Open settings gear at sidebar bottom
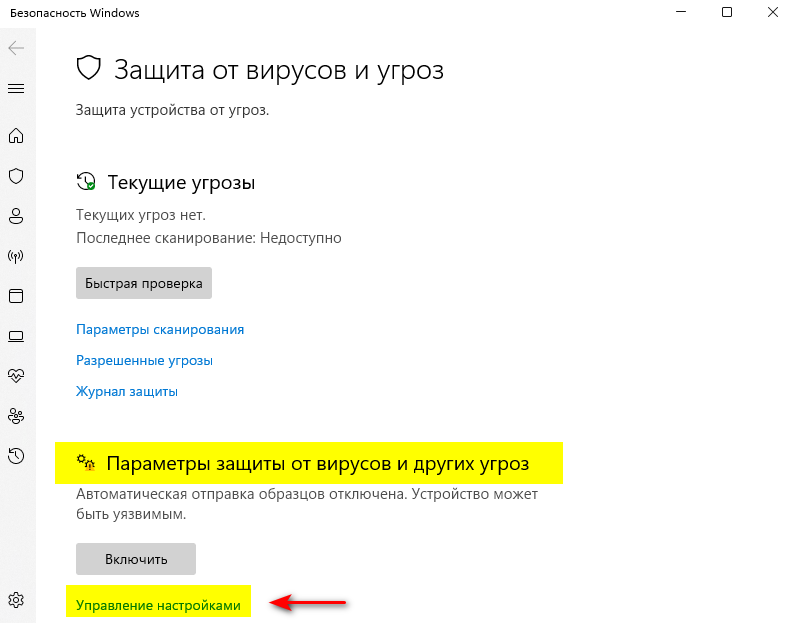 point(16,600)
